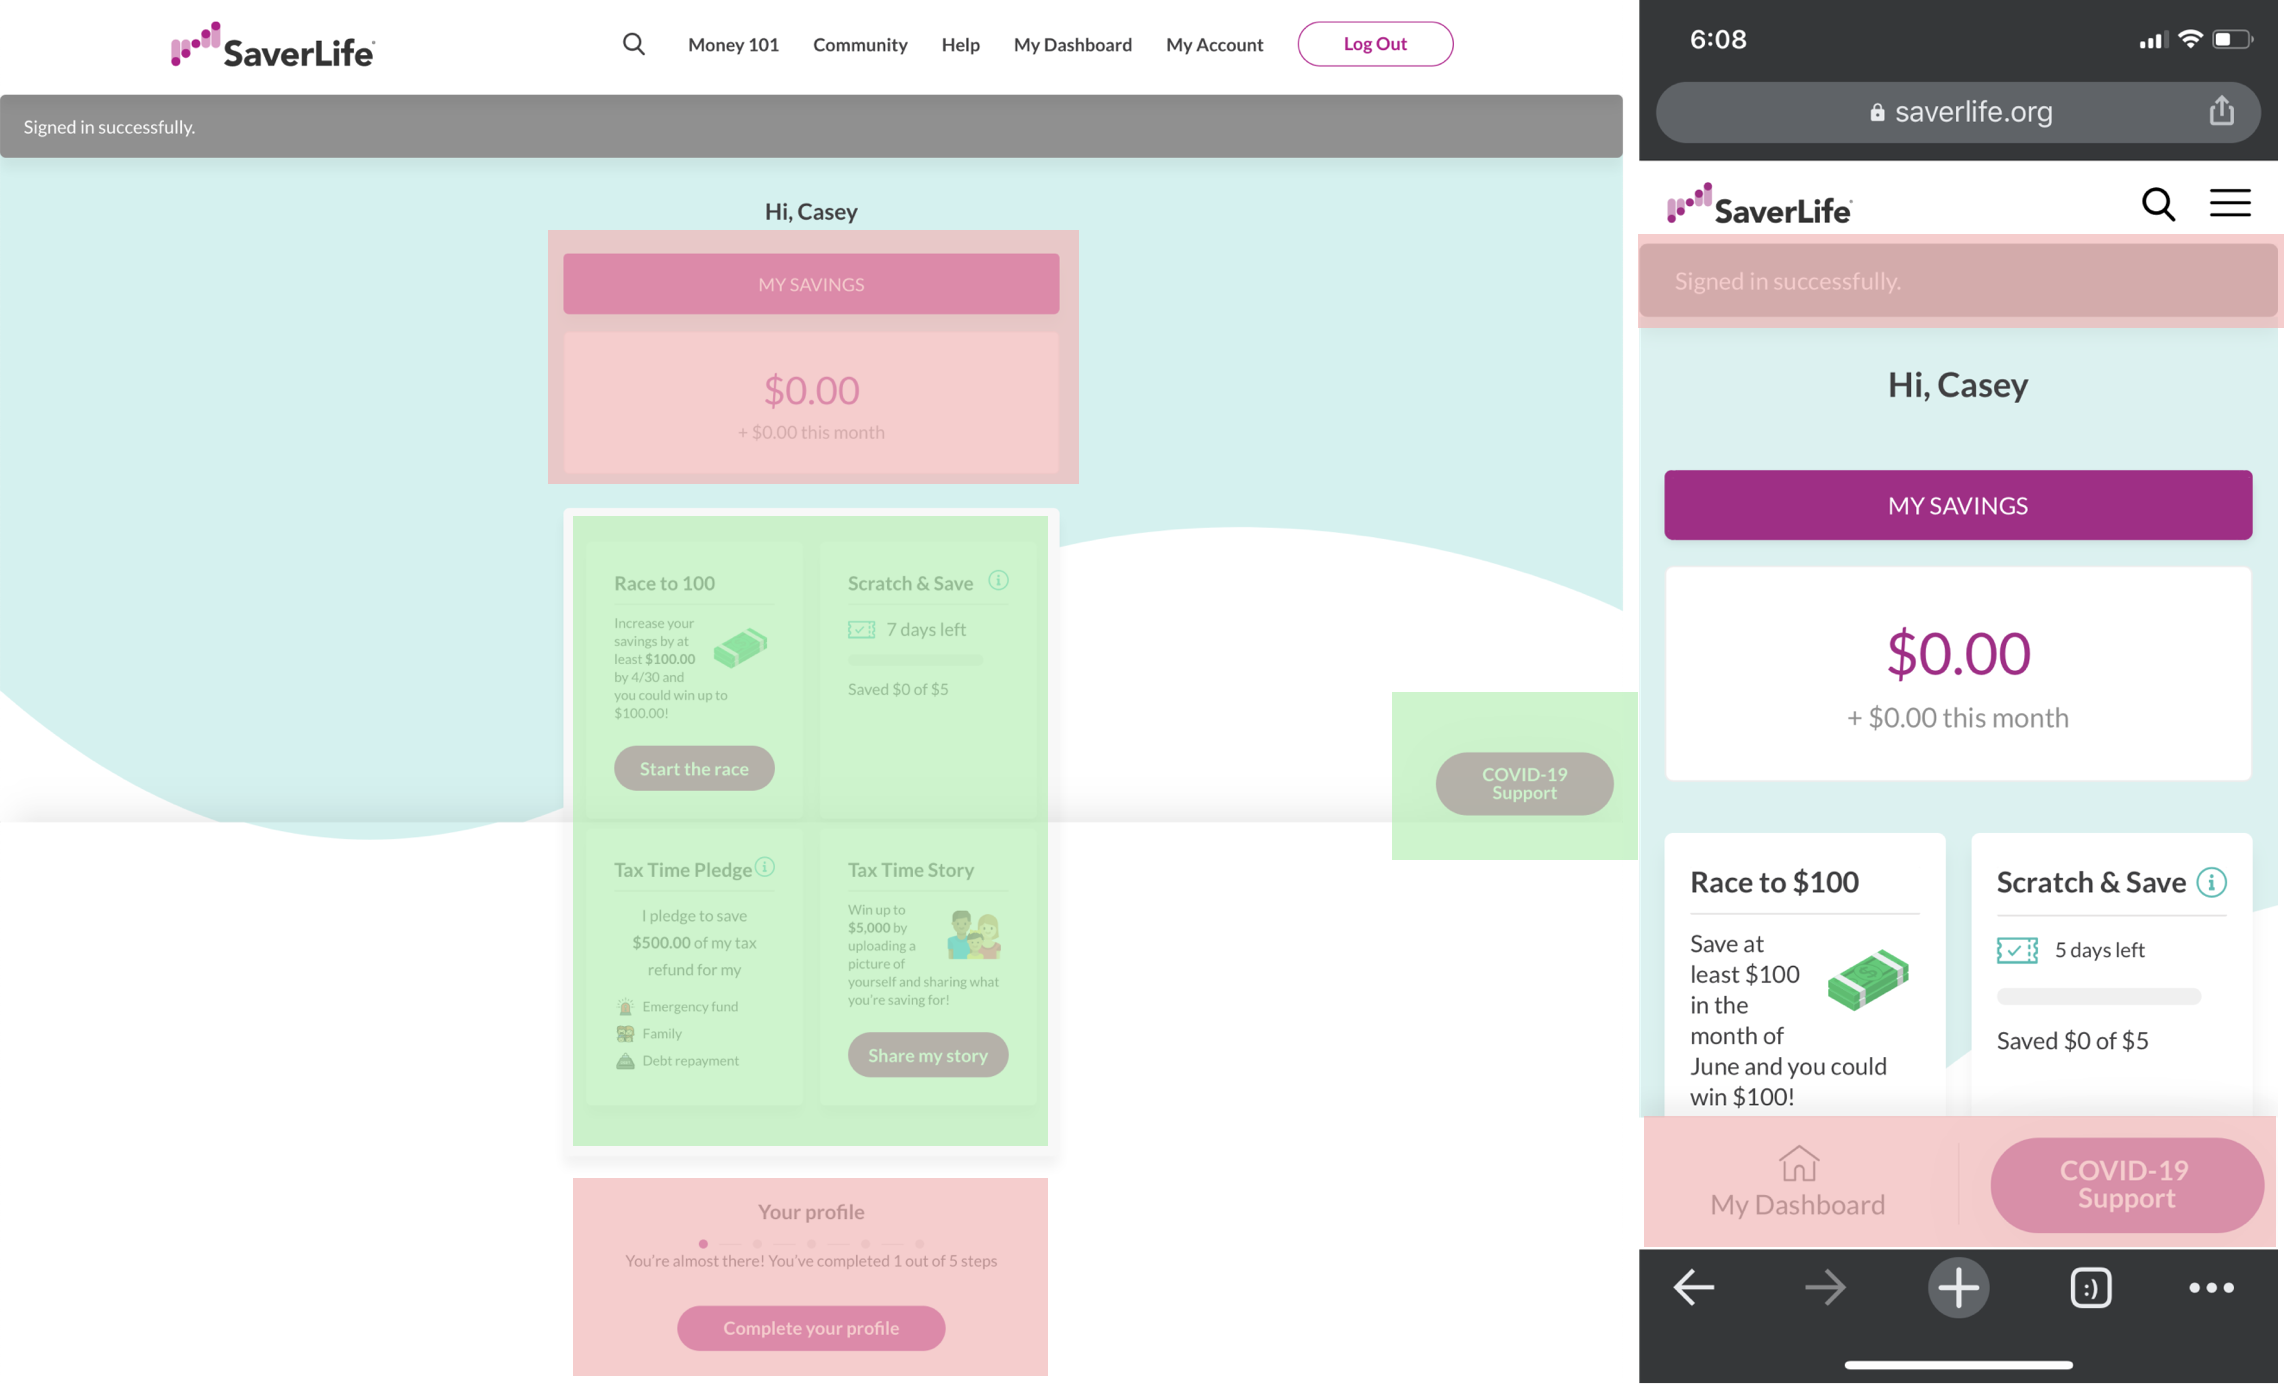The width and height of the screenshot is (2284, 1384).
Task: Open the mobile hamburger menu
Action: [x=2229, y=204]
